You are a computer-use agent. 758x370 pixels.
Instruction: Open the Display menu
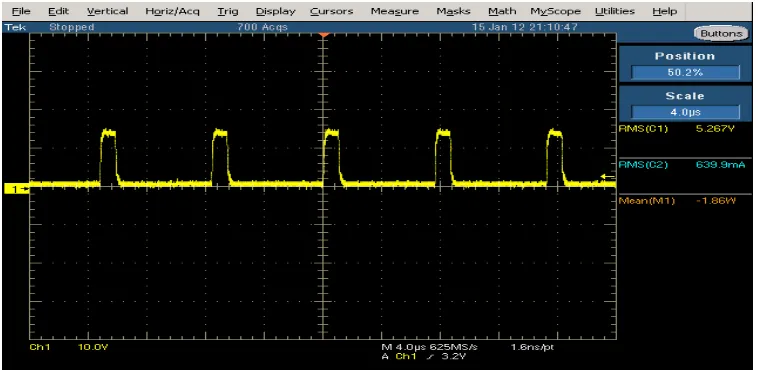tap(276, 11)
